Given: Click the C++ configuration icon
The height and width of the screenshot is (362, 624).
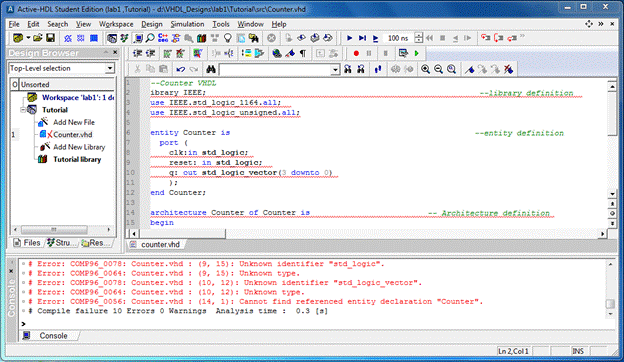Looking at the screenshot, I should coord(163,38).
